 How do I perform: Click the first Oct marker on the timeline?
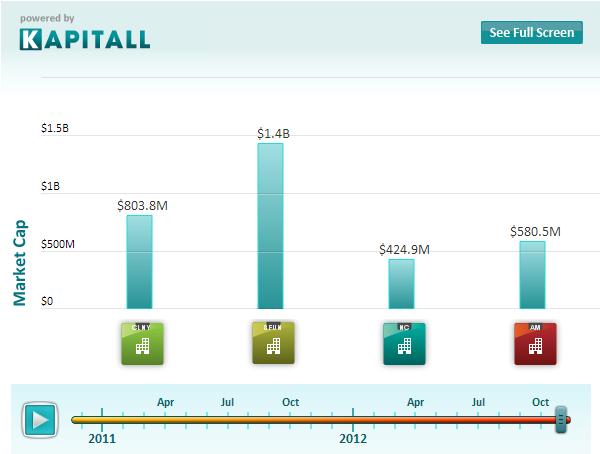pos(290,402)
